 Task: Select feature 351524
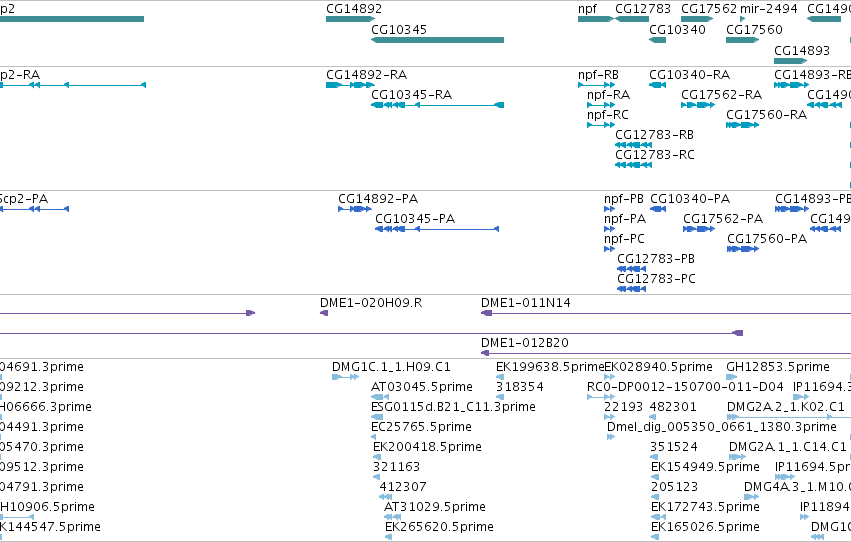[655, 457]
